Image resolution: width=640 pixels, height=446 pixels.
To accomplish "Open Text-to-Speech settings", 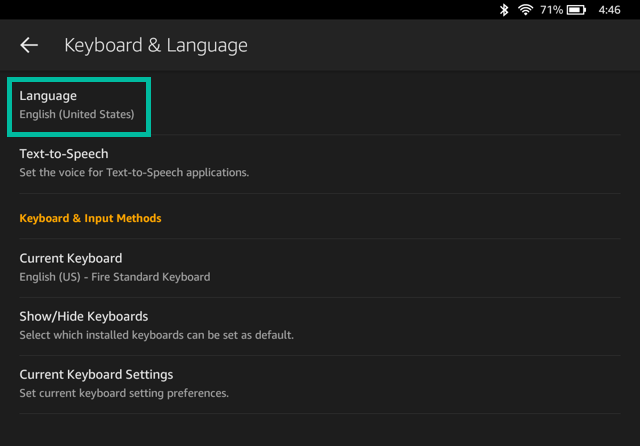I will 64,154.
